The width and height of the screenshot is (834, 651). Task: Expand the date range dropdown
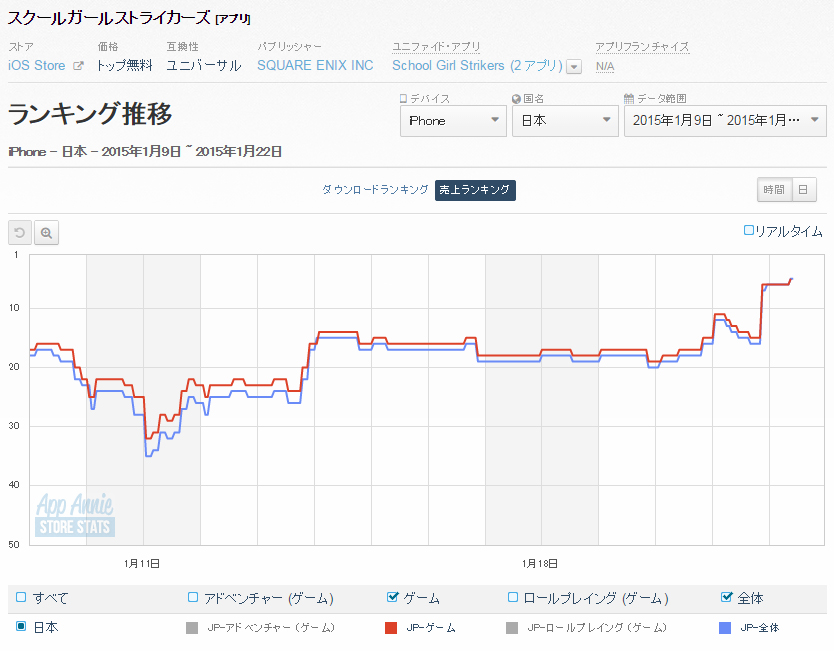click(724, 121)
